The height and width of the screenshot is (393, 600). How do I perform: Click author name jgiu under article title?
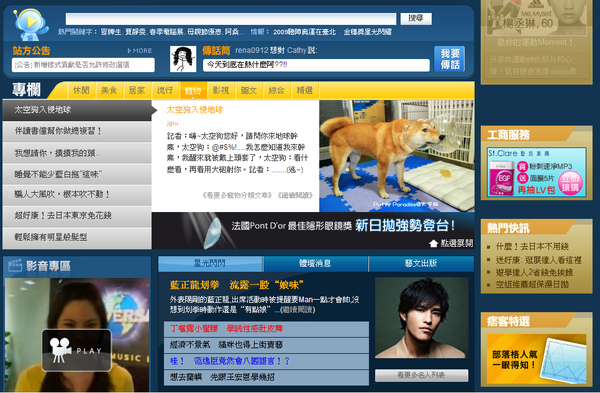click(x=173, y=123)
